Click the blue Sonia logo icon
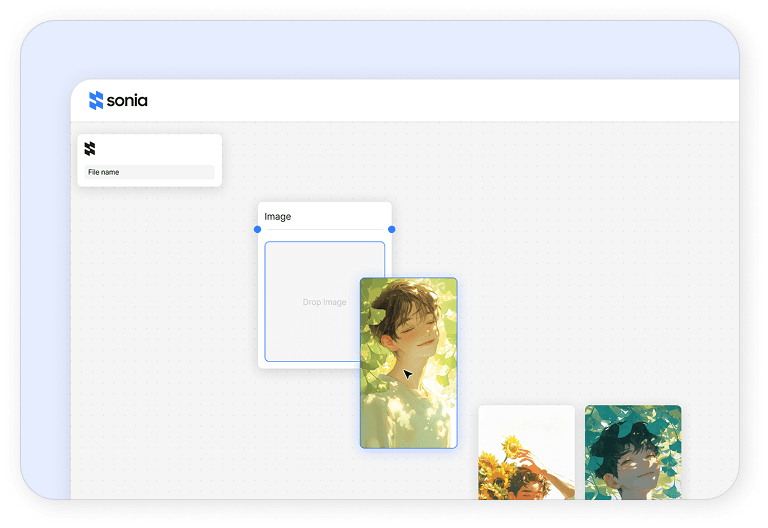Image resolution: width=768 pixels, height=528 pixels. (x=96, y=100)
